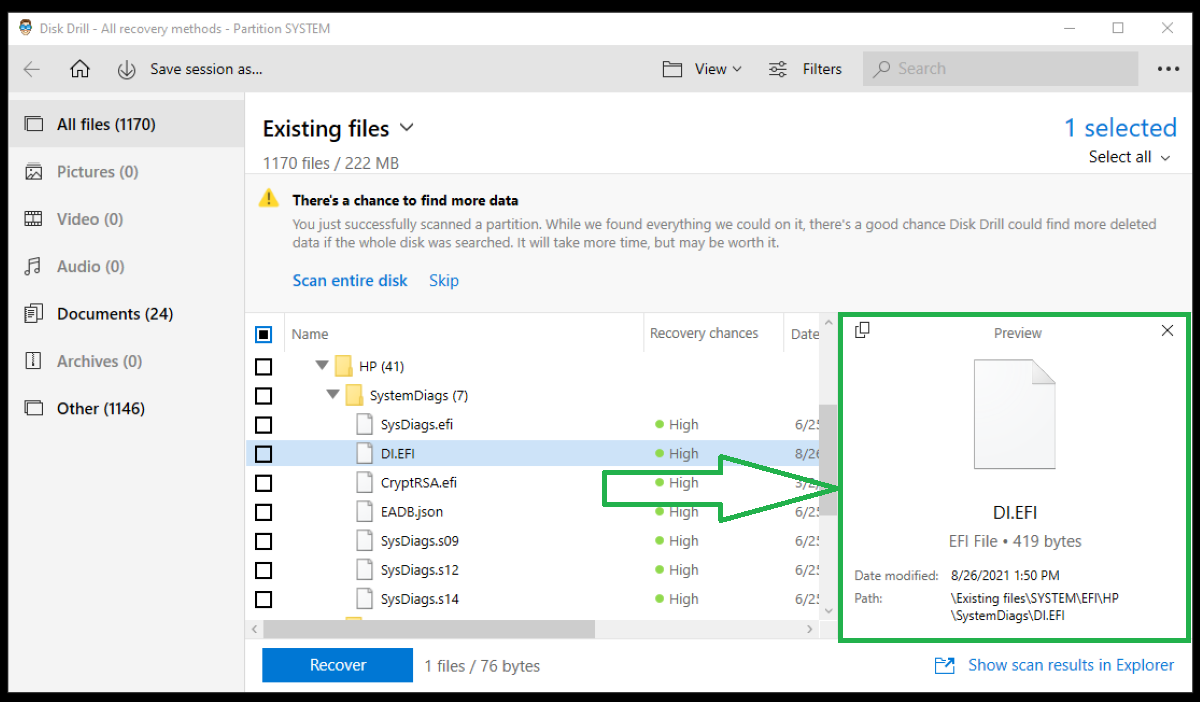The width and height of the screenshot is (1200, 702).
Task: Click the yellow warning triangle icon
Action: point(268,198)
